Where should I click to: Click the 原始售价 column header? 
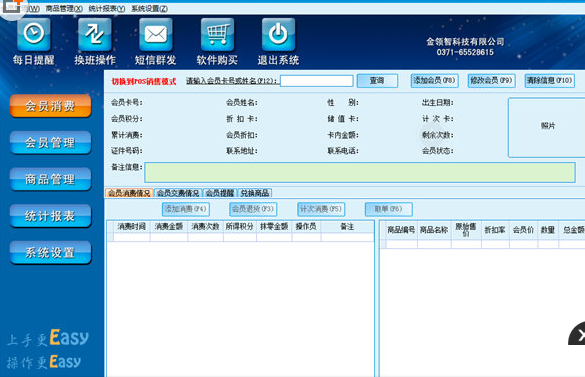coord(466,230)
